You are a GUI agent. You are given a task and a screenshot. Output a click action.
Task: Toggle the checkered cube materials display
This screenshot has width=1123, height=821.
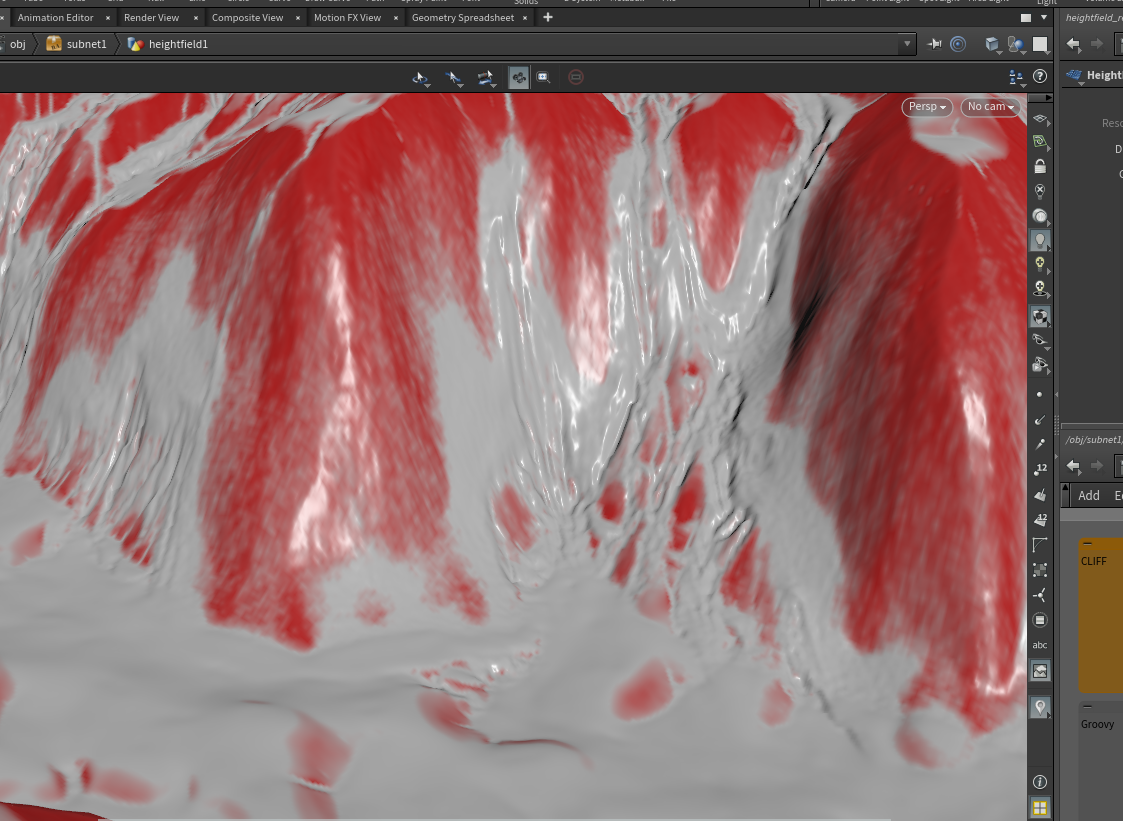[x=1040, y=316]
